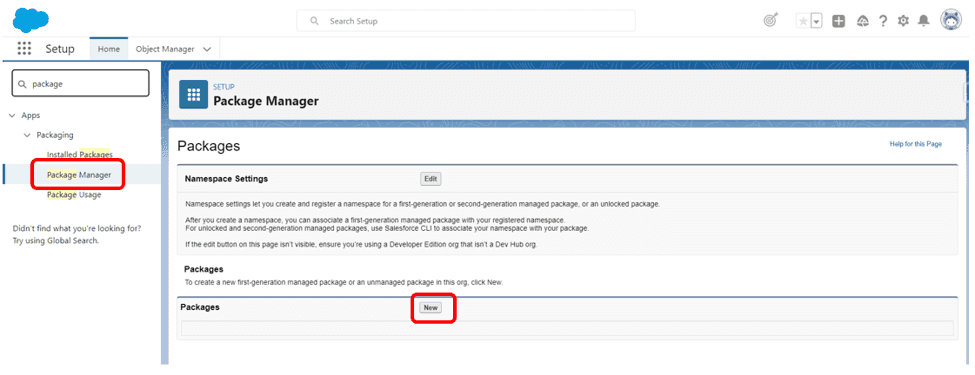
Task: Collapse the Apps tree node
Action: pos(12,116)
